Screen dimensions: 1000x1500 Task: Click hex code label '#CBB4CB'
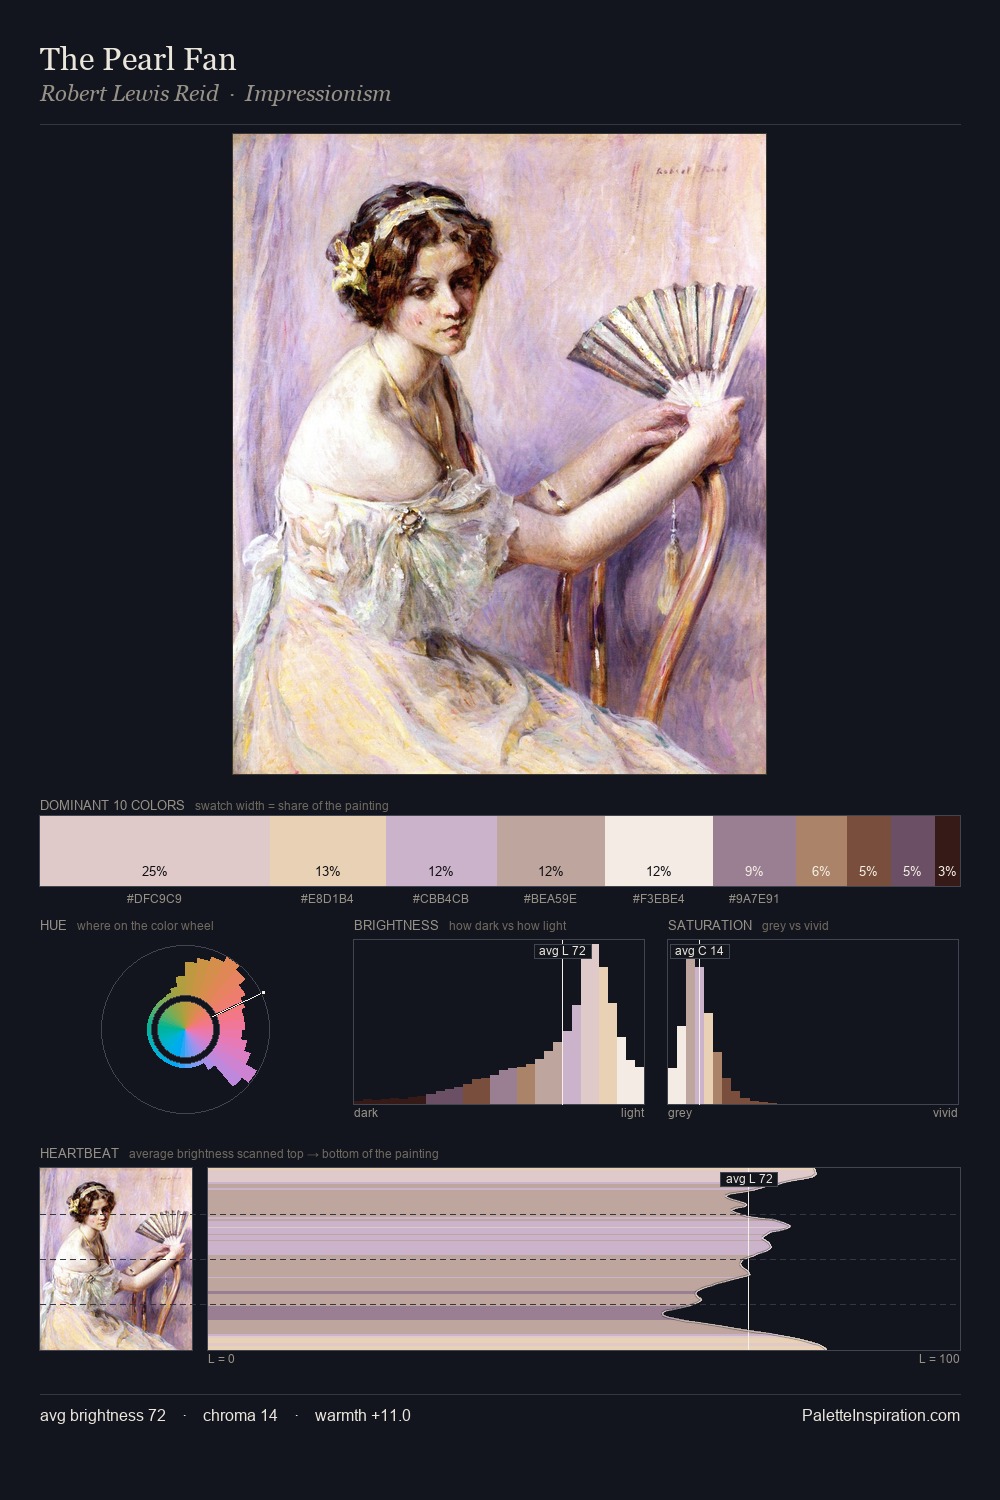point(441,899)
